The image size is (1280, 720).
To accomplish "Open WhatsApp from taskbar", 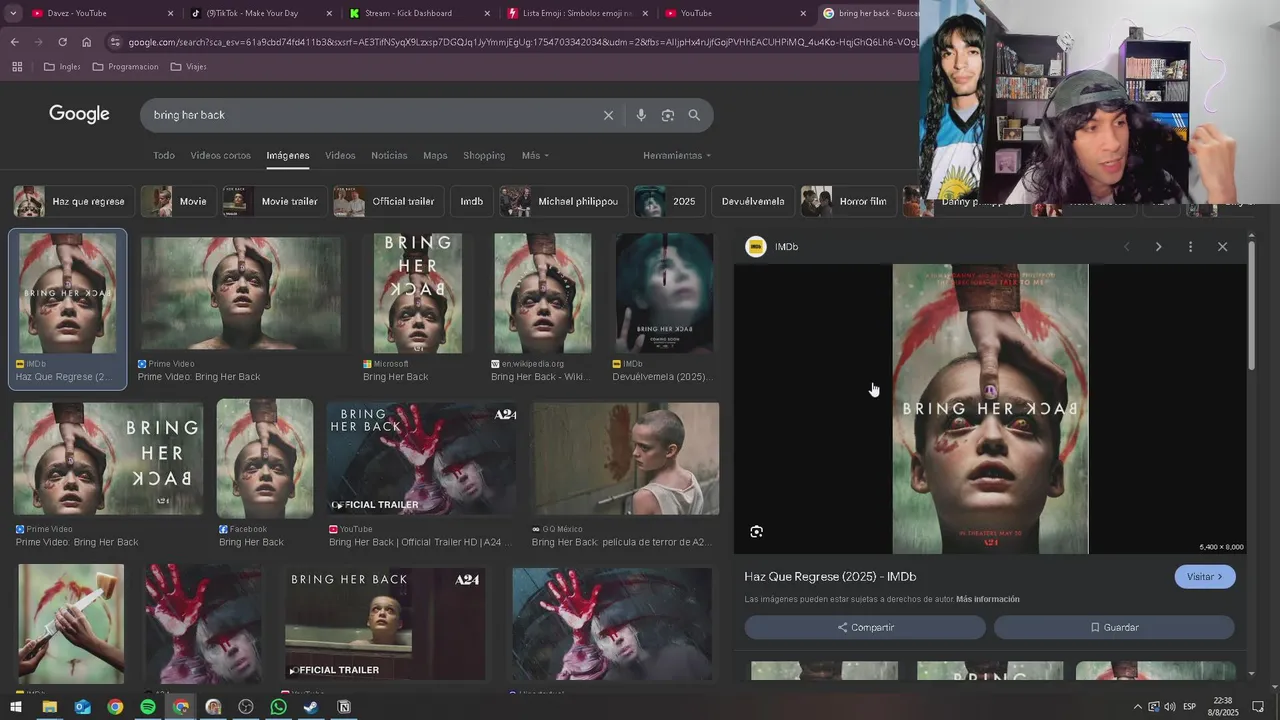I will pyautogui.click(x=279, y=707).
